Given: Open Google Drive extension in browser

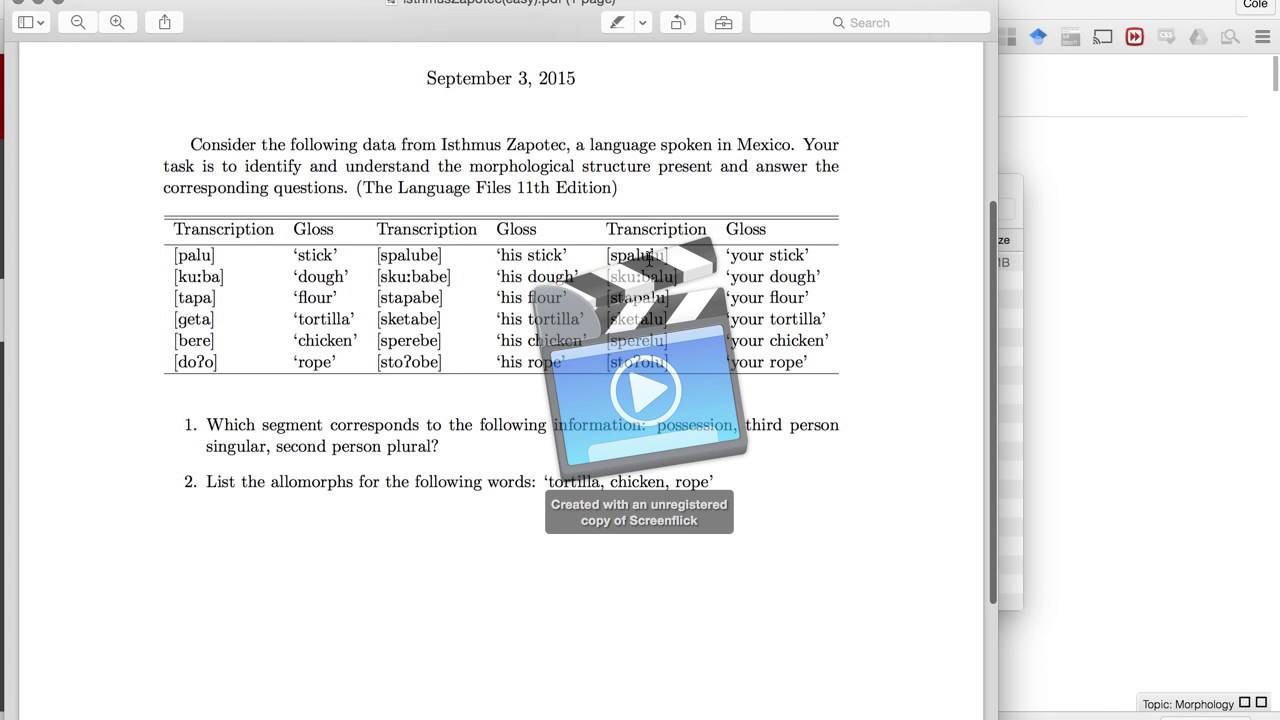Looking at the screenshot, I should [1198, 37].
